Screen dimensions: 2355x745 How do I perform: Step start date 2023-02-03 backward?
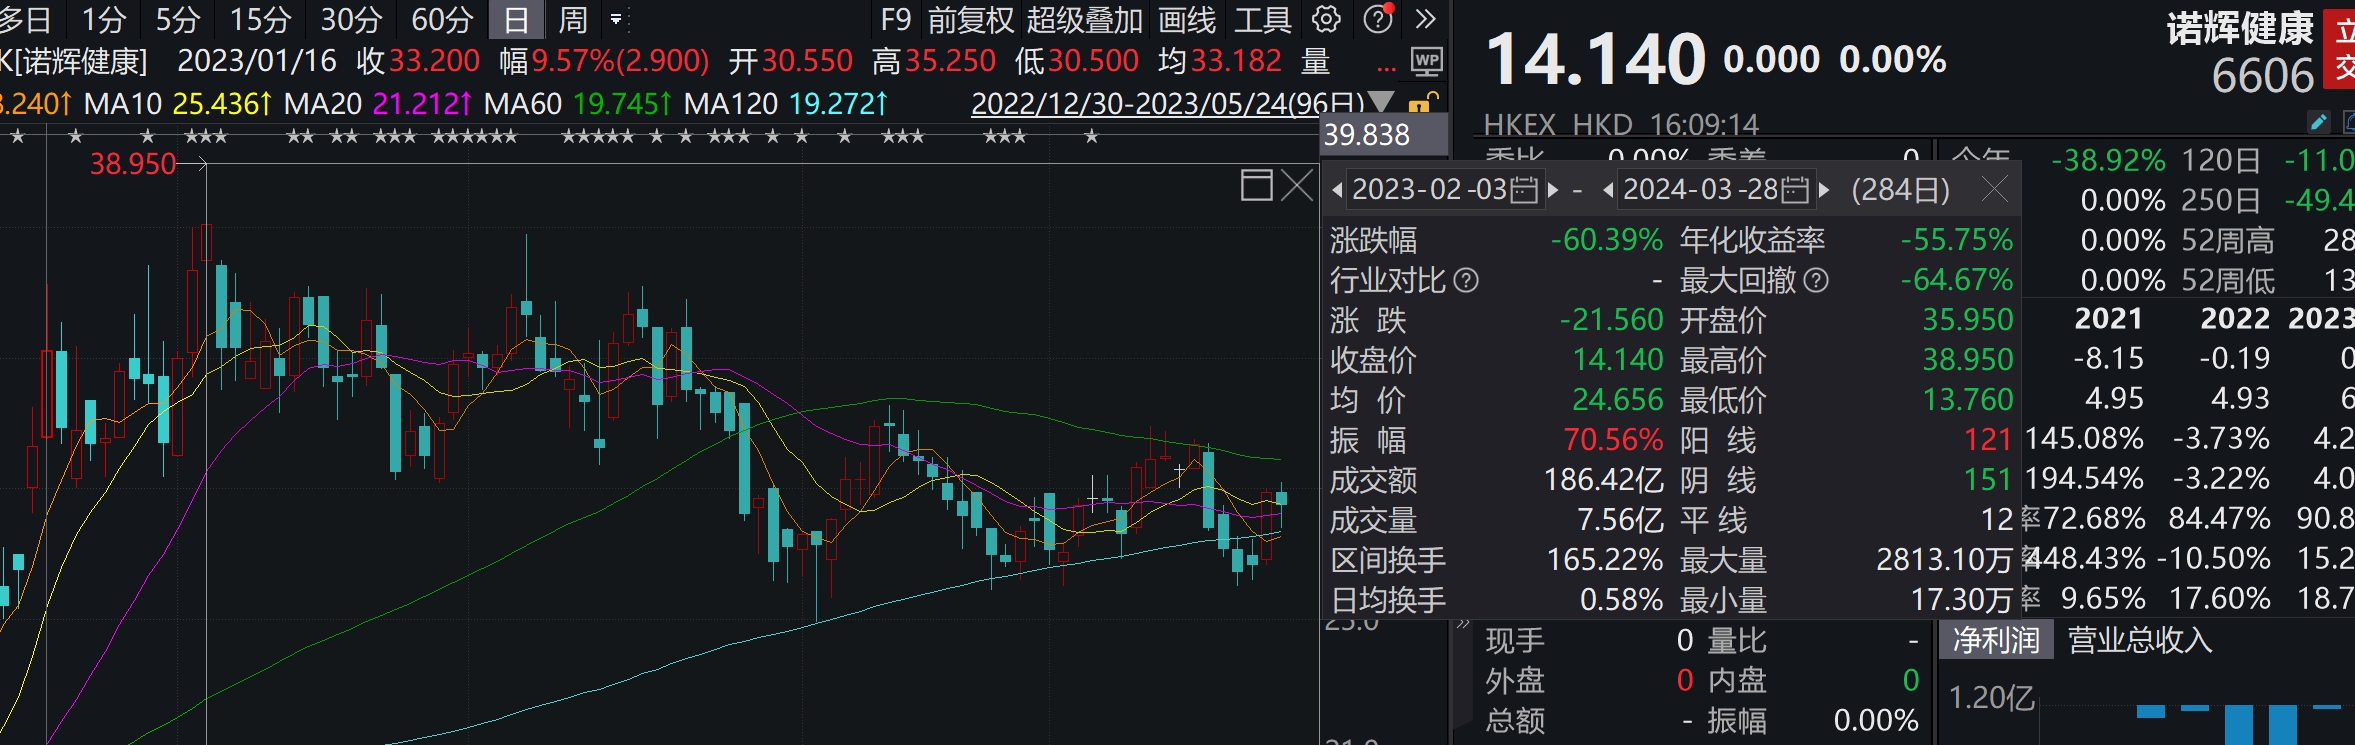coord(1337,190)
